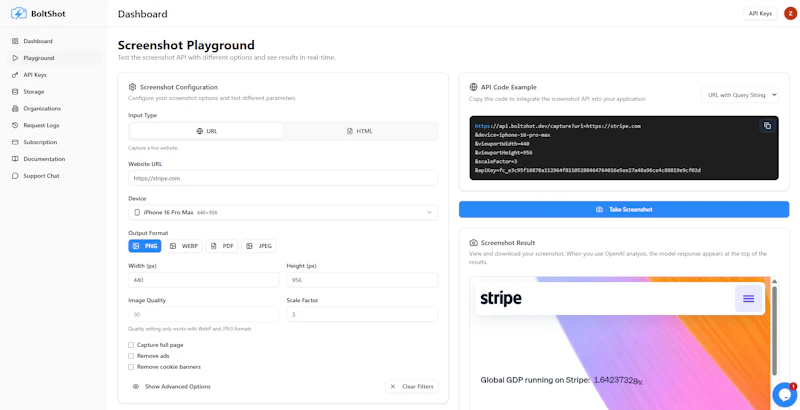This screenshot has width=800, height=410.
Task: Select Playground in the sidebar
Action: point(54,58)
